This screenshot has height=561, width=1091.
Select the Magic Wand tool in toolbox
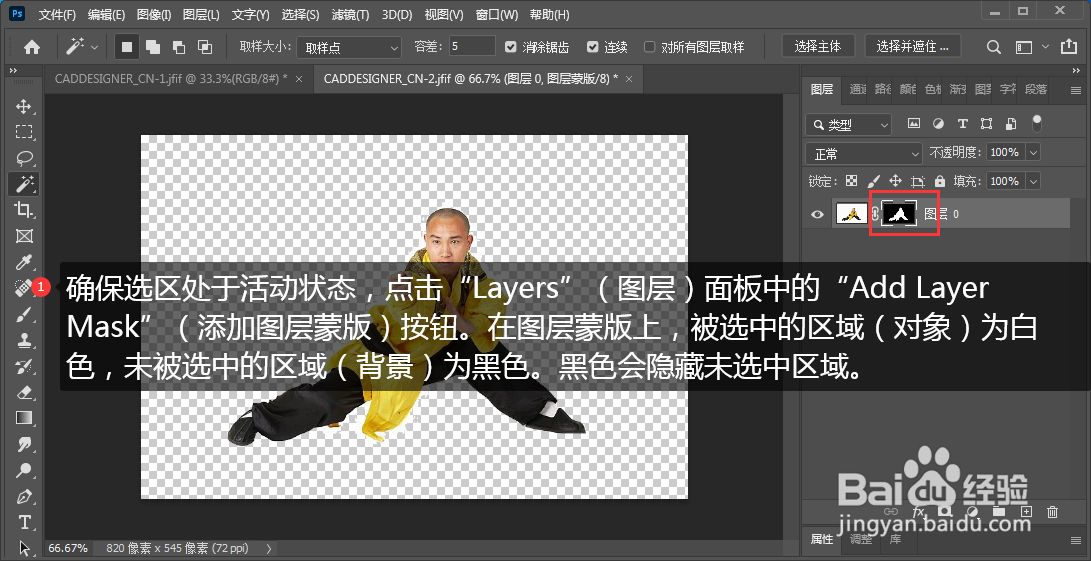tap(24, 184)
